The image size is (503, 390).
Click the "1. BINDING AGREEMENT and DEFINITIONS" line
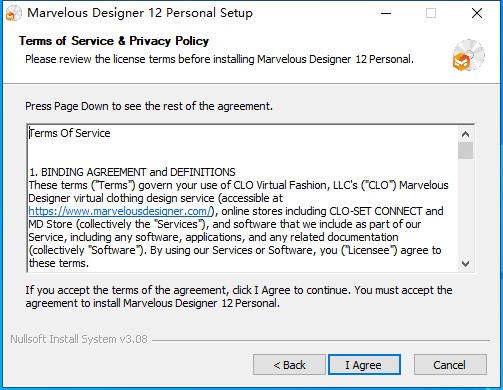click(x=132, y=172)
